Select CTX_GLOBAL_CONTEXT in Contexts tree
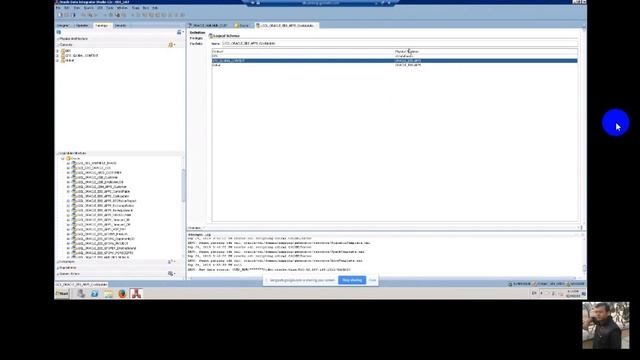Screen dimensions: 640x360 pyautogui.click(x=82, y=55)
